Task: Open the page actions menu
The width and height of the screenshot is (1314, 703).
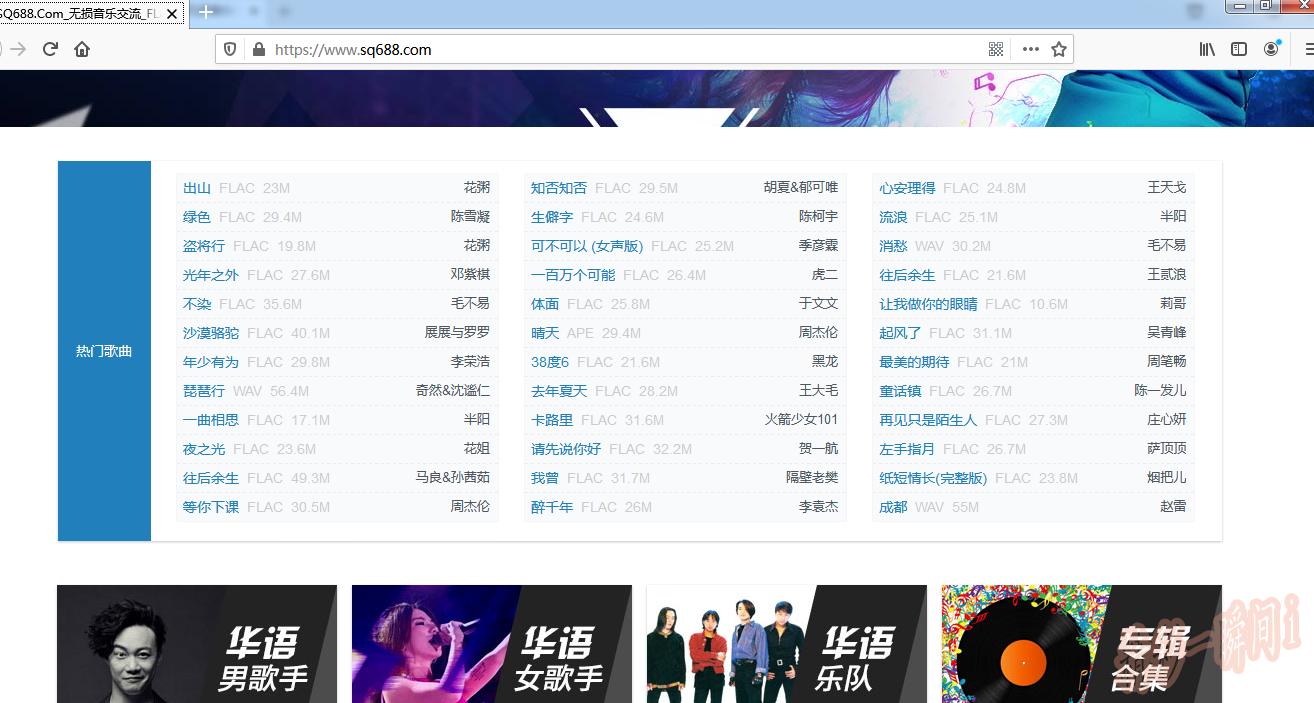Action: [1030, 48]
